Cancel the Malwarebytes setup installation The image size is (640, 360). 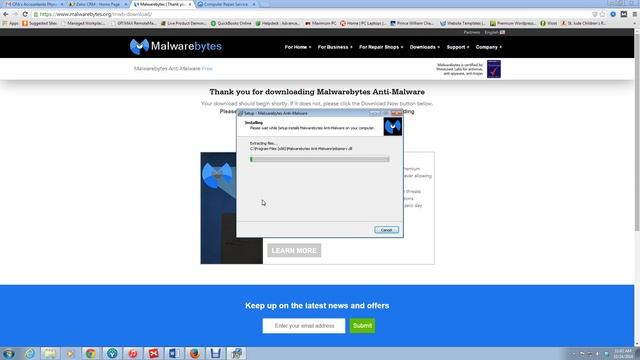[386, 230]
